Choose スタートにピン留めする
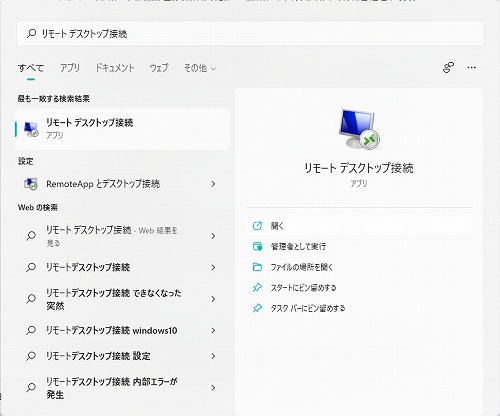Image resolution: width=500 pixels, height=416 pixels. [359, 288]
